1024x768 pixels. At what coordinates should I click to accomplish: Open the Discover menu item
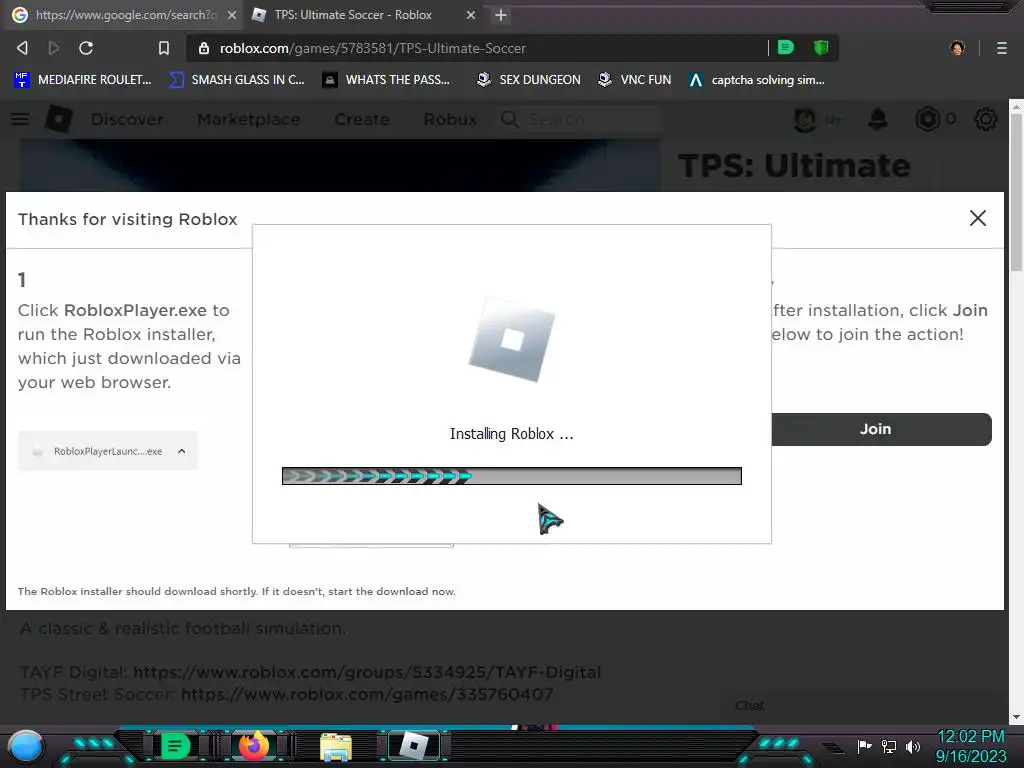click(x=127, y=120)
